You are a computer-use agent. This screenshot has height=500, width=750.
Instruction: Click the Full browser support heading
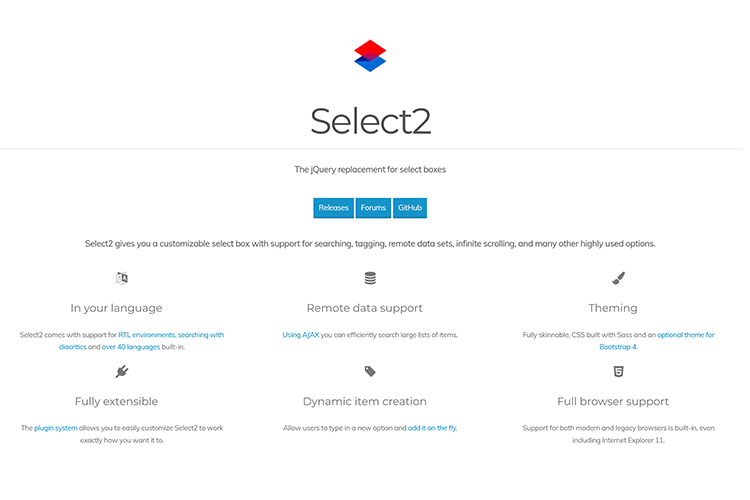[x=613, y=401]
